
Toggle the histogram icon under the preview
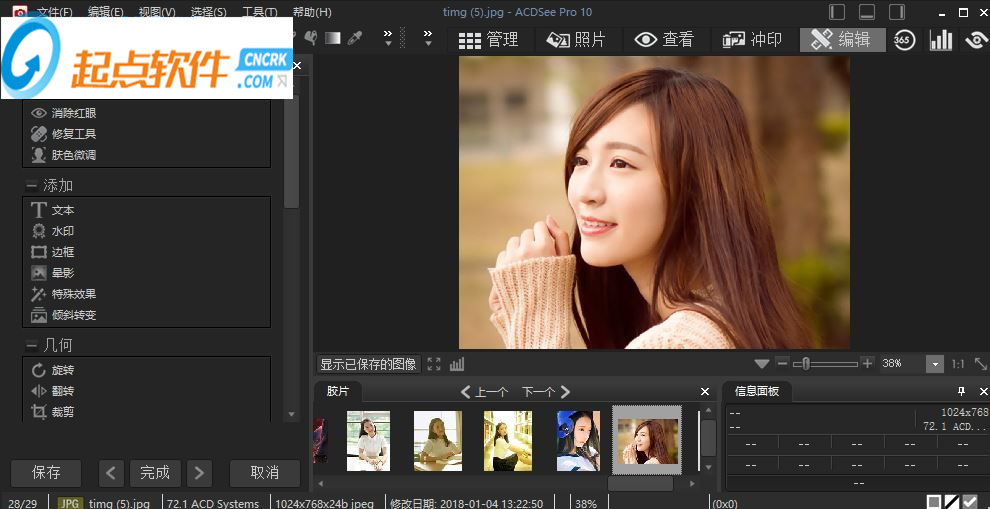pos(457,364)
